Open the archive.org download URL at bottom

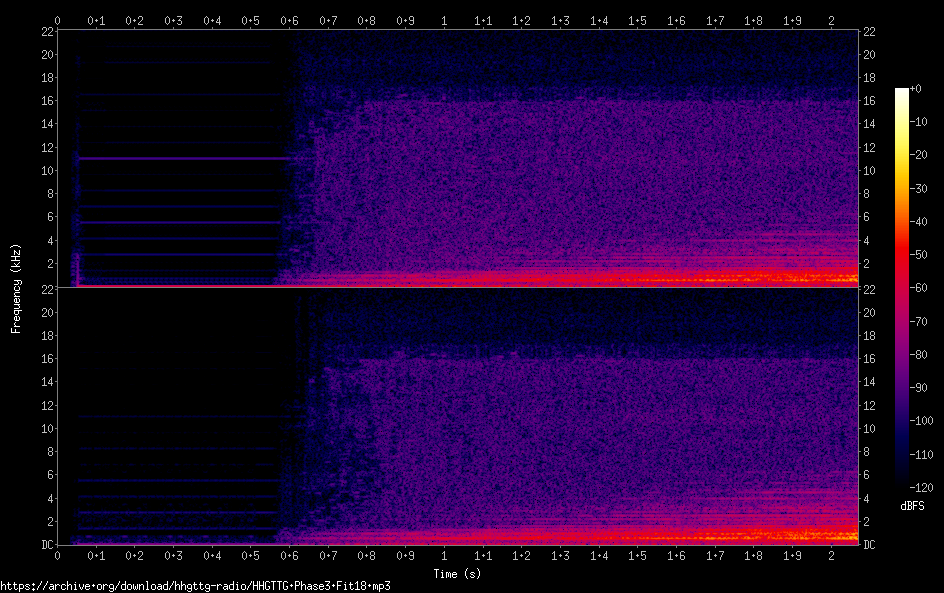(x=195, y=586)
